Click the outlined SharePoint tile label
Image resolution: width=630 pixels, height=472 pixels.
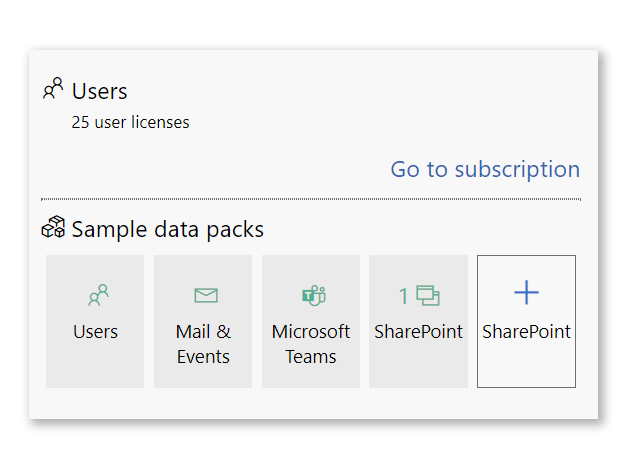526,332
